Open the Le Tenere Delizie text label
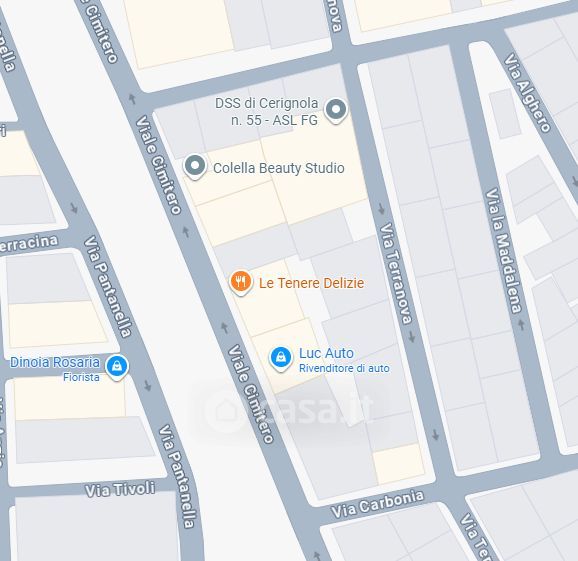The image size is (578, 561). point(311,283)
